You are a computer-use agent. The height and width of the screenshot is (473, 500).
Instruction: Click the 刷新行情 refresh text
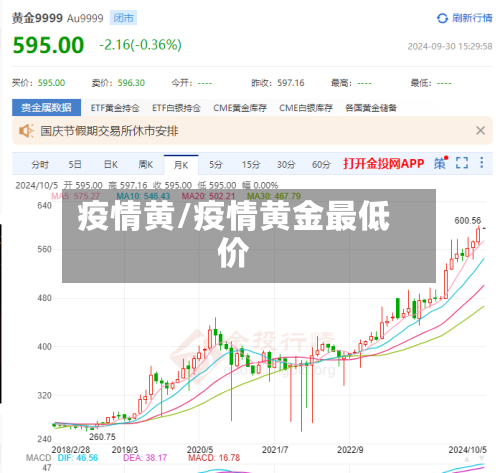(x=472, y=18)
